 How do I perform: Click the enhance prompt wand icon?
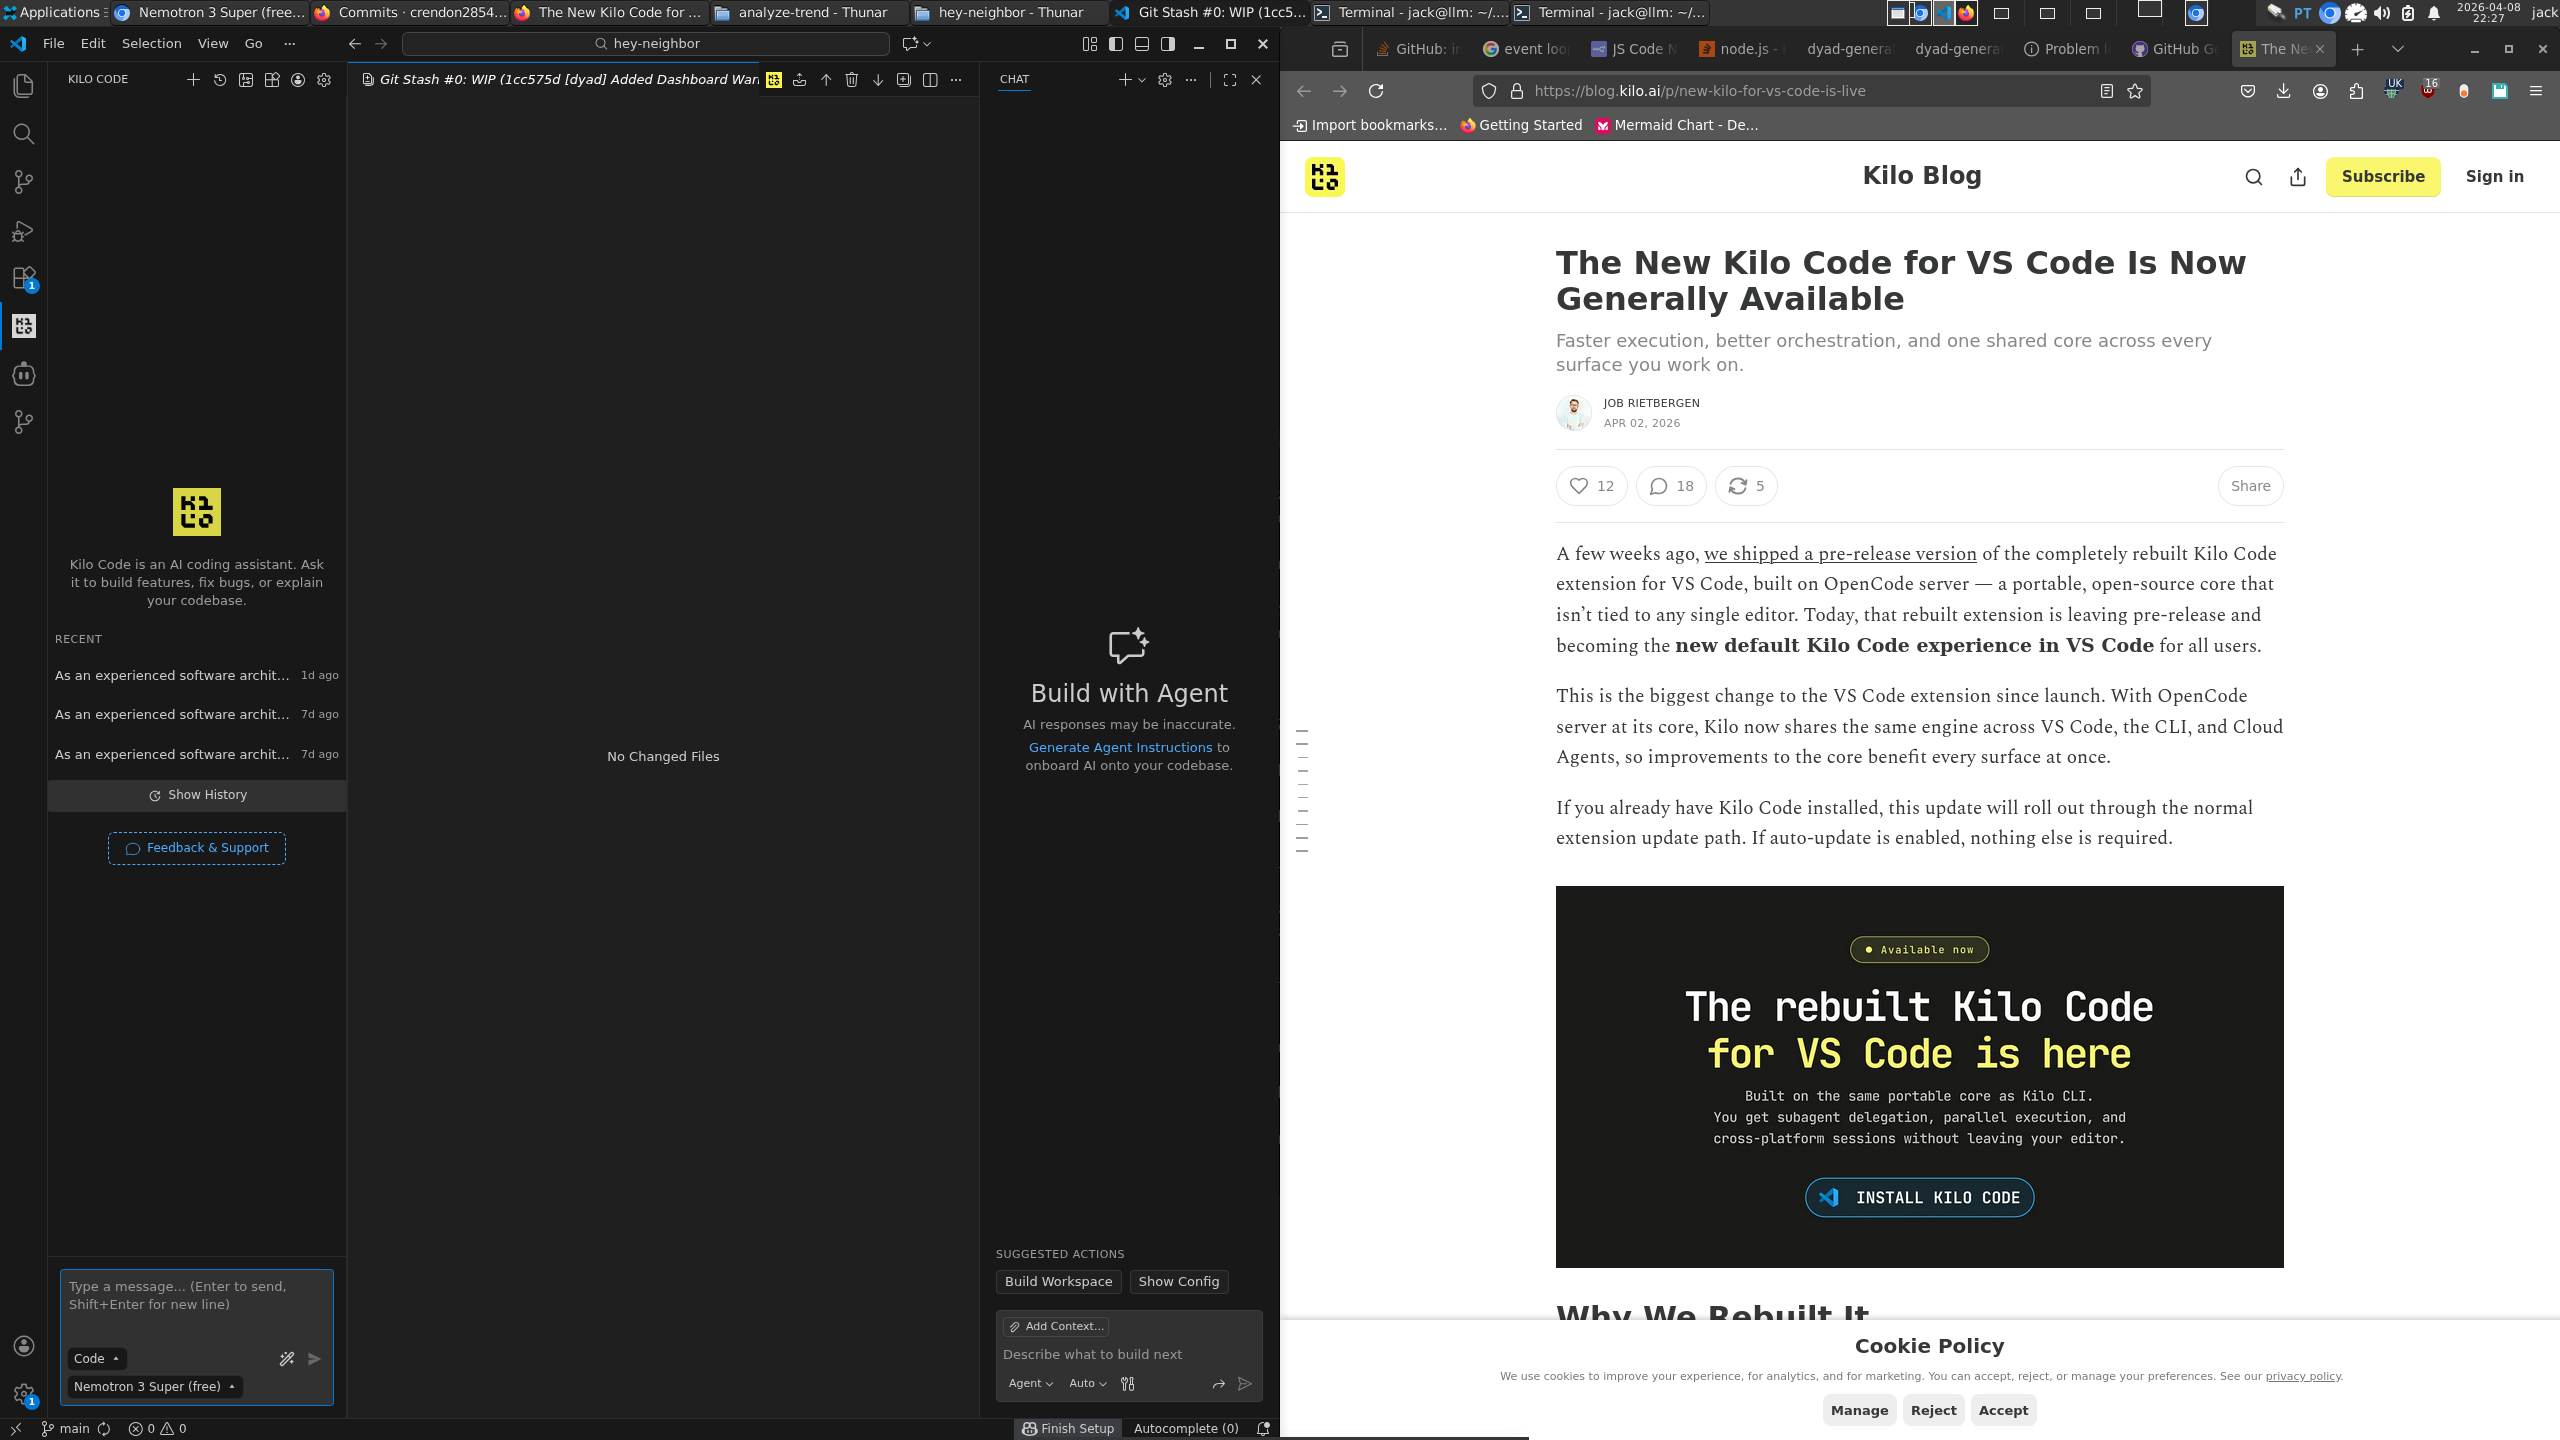(287, 1359)
